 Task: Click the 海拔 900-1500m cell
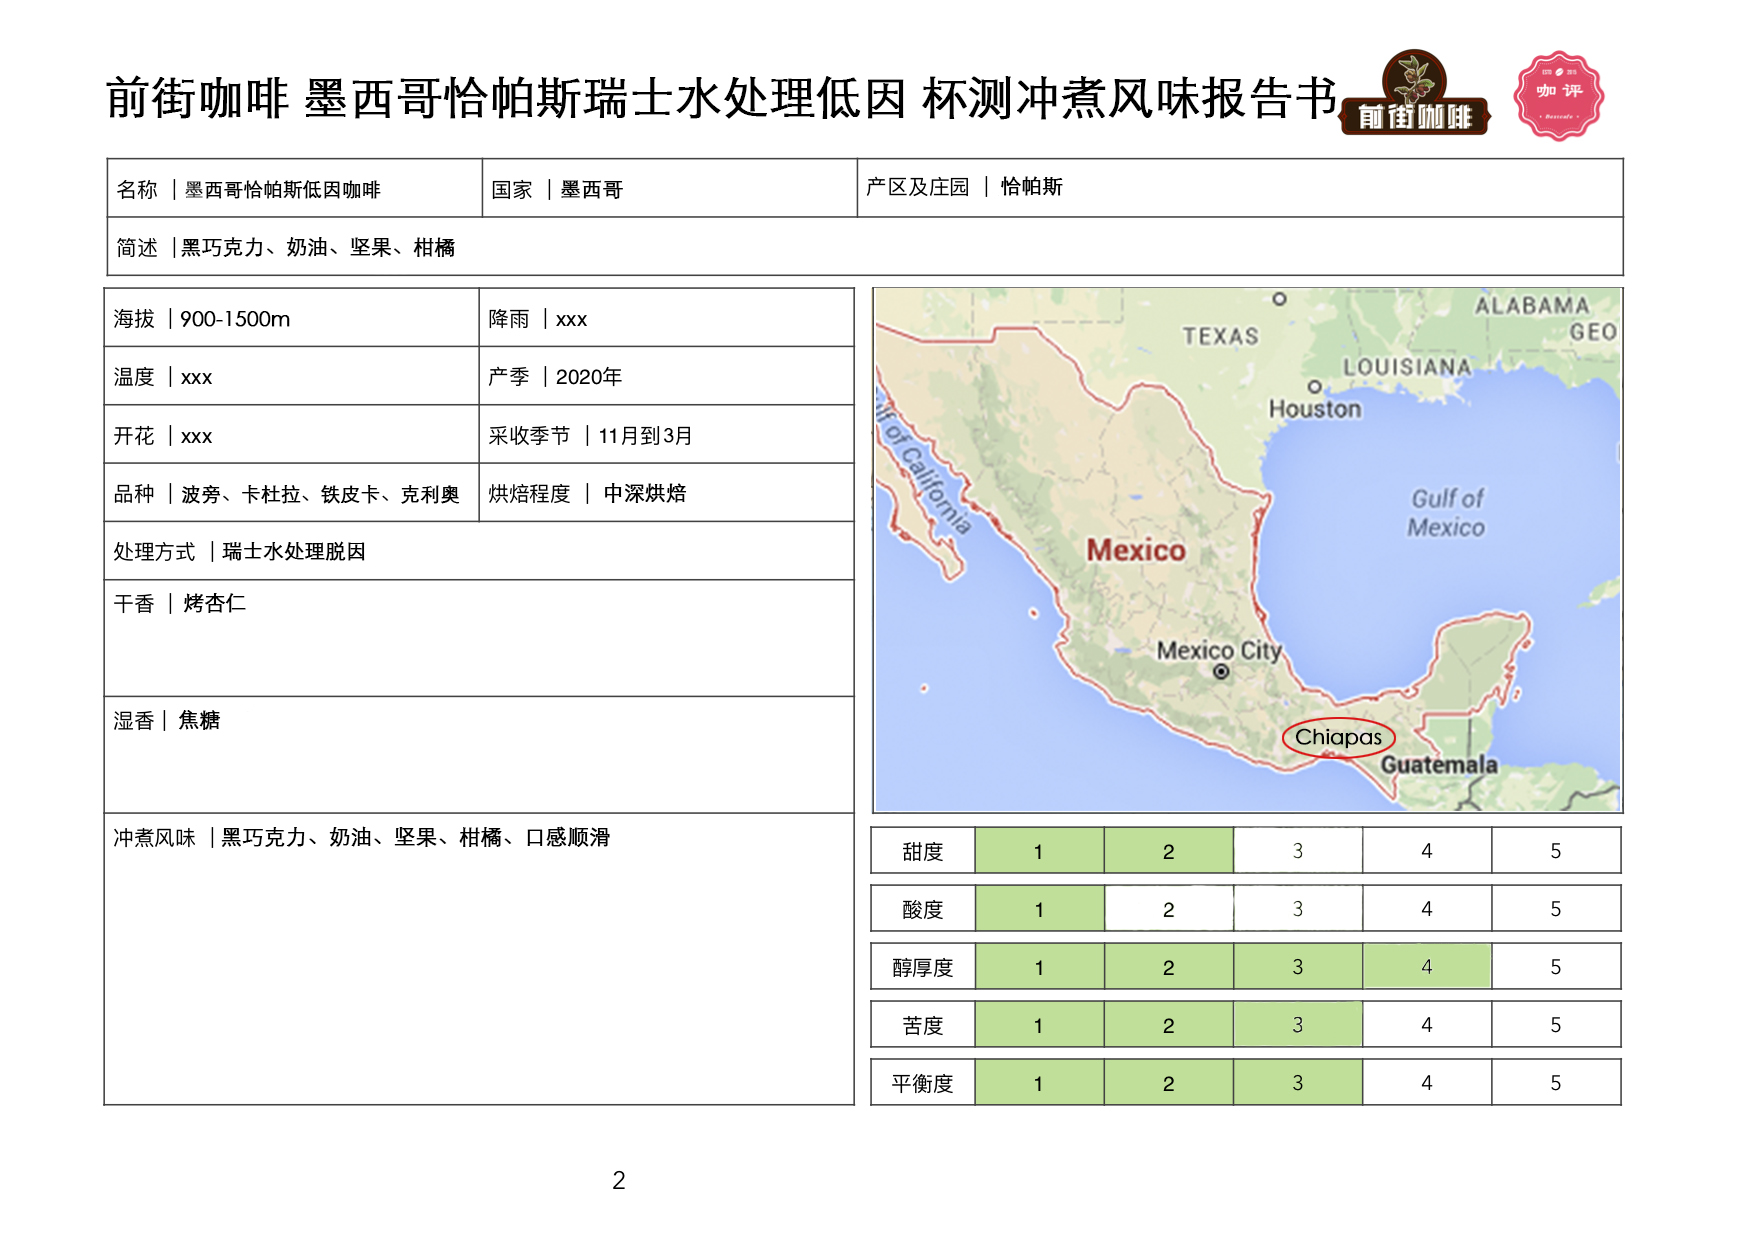pyautogui.click(x=291, y=318)
